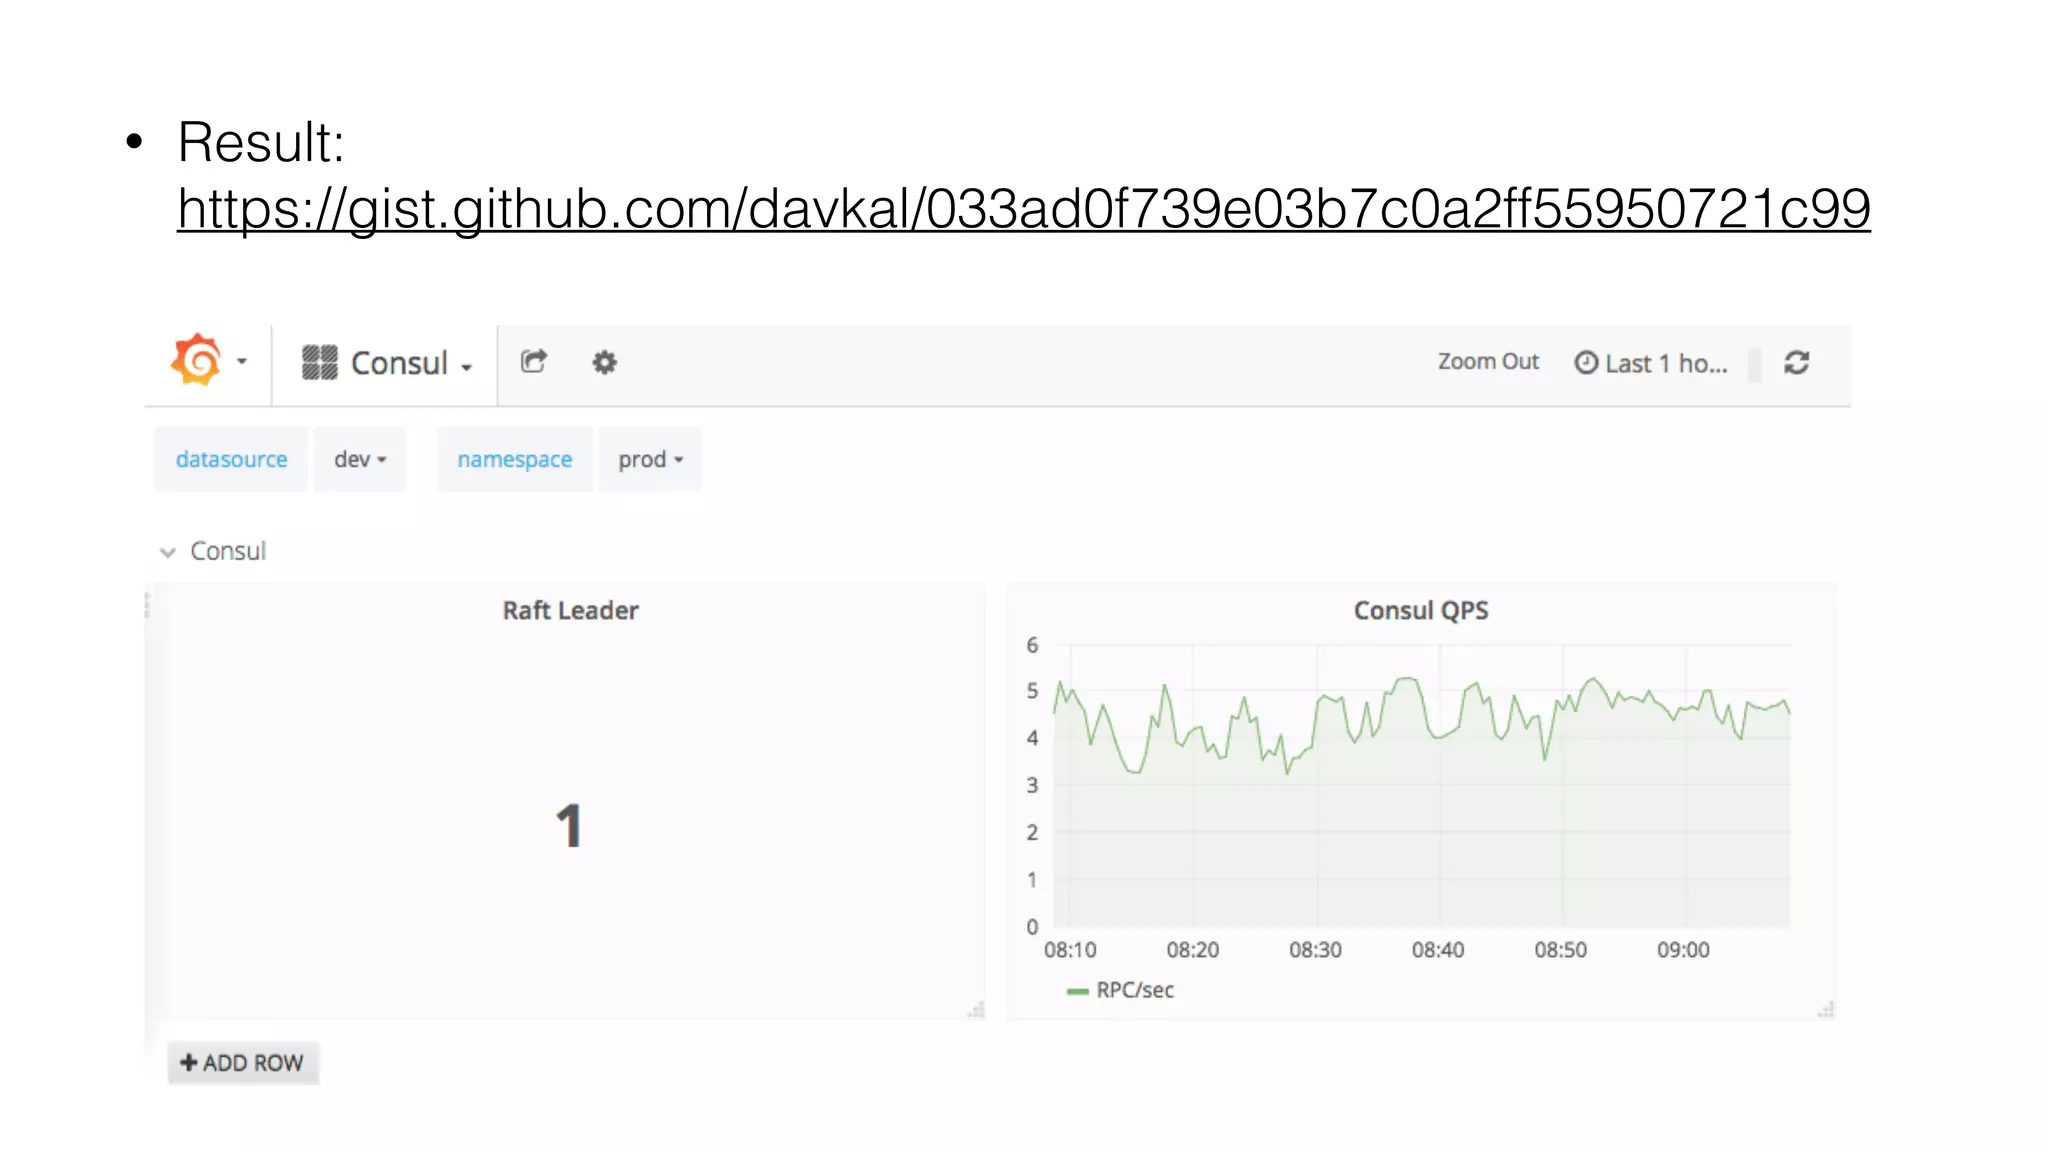Click the 08:10 x-axis label

pos(1070,950)
